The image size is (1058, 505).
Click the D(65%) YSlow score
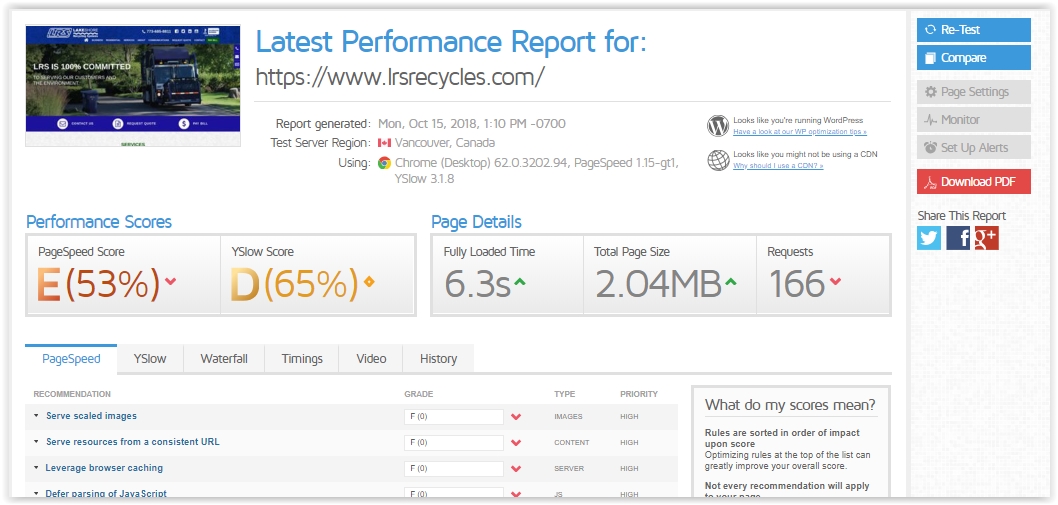294,284
